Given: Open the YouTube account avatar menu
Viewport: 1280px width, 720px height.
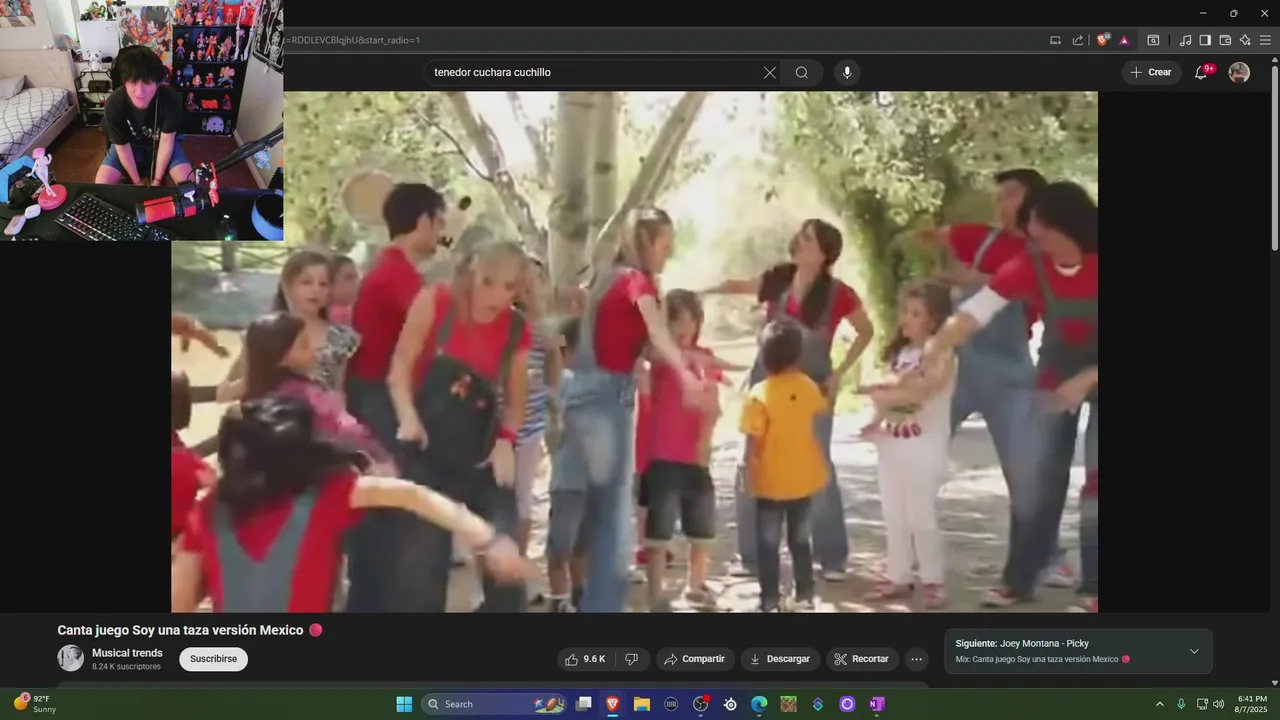Looking at the screenshot, I should click(1239, 72).
